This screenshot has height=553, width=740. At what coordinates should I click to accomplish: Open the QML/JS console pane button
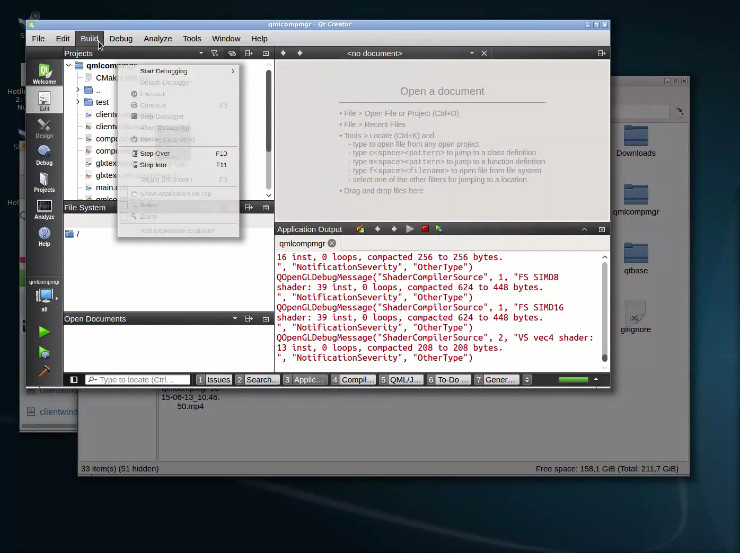point(401,379)
